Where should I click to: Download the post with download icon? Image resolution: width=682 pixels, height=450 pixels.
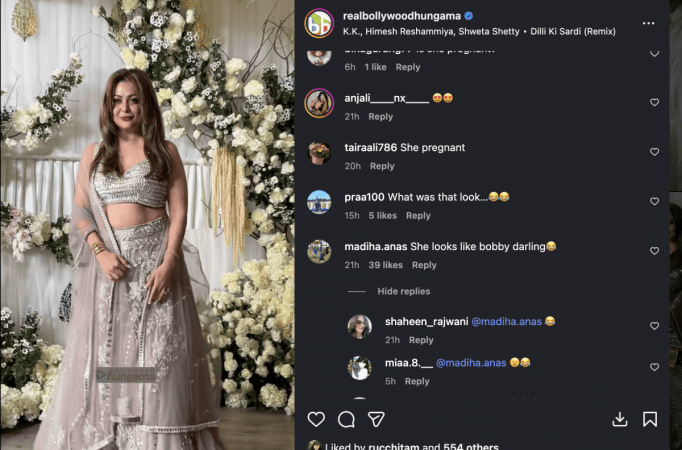(x=620, y=419)
